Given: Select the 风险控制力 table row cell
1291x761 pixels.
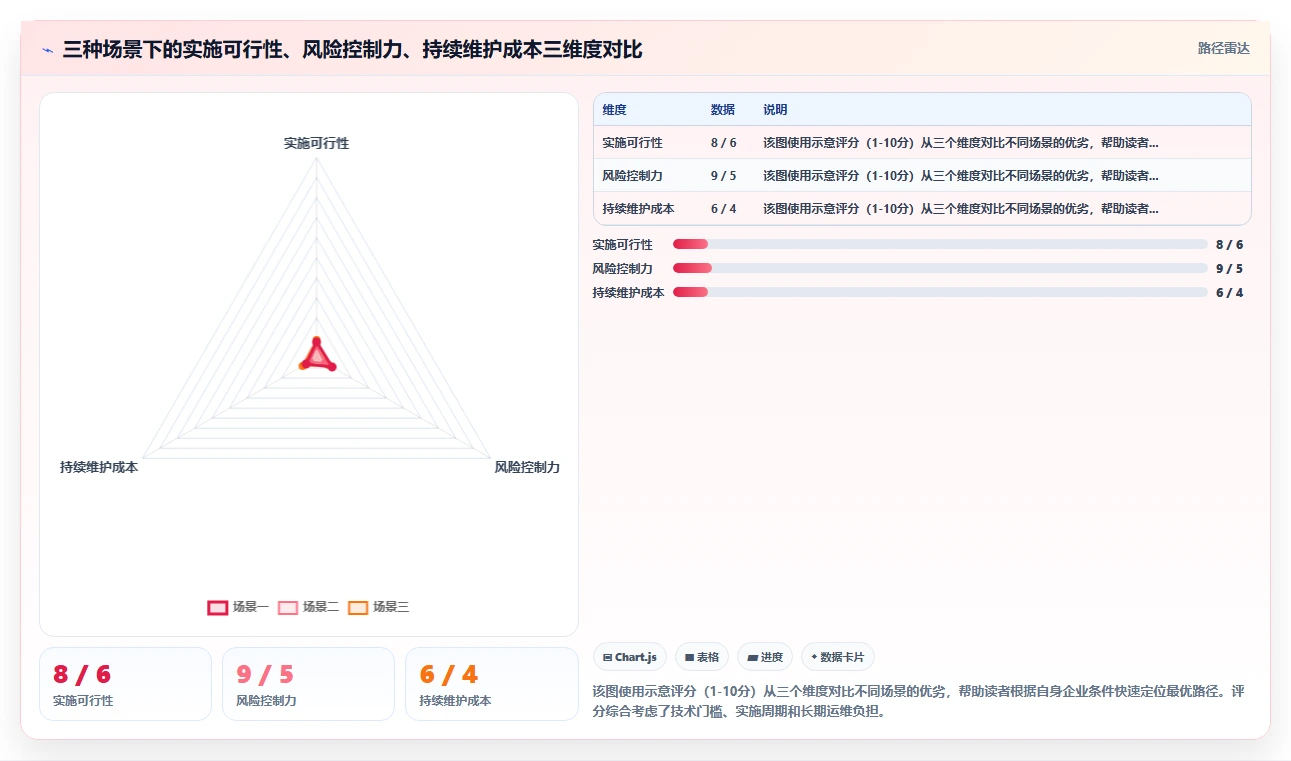Looking at the screenshot, I should click(x=632, y=176).
